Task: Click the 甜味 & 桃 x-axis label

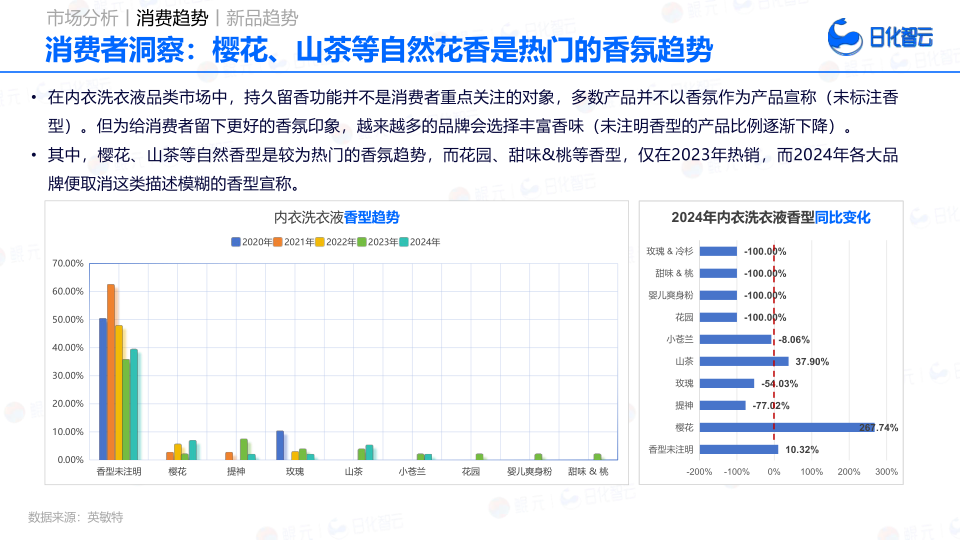Action: click(x=588, y=471)
